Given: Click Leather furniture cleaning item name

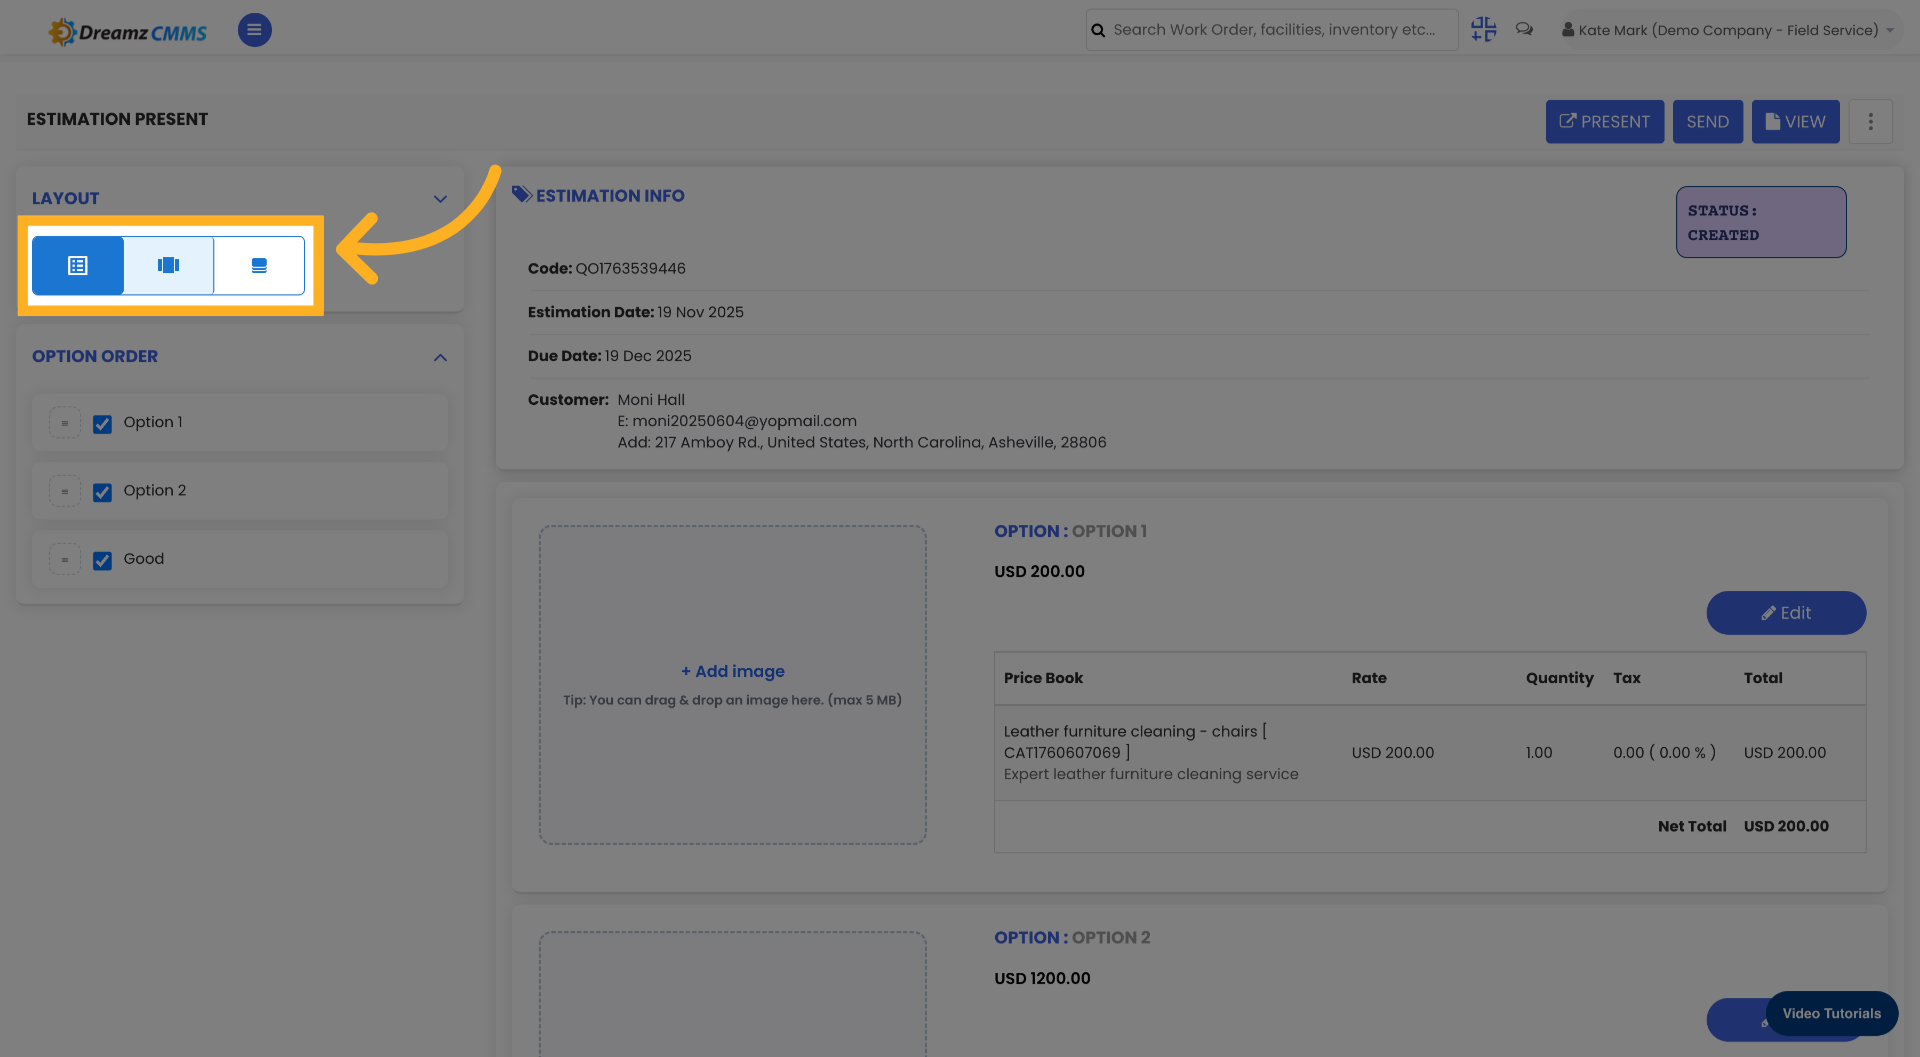Looking at the screenshot, I should coord(1135,742).
